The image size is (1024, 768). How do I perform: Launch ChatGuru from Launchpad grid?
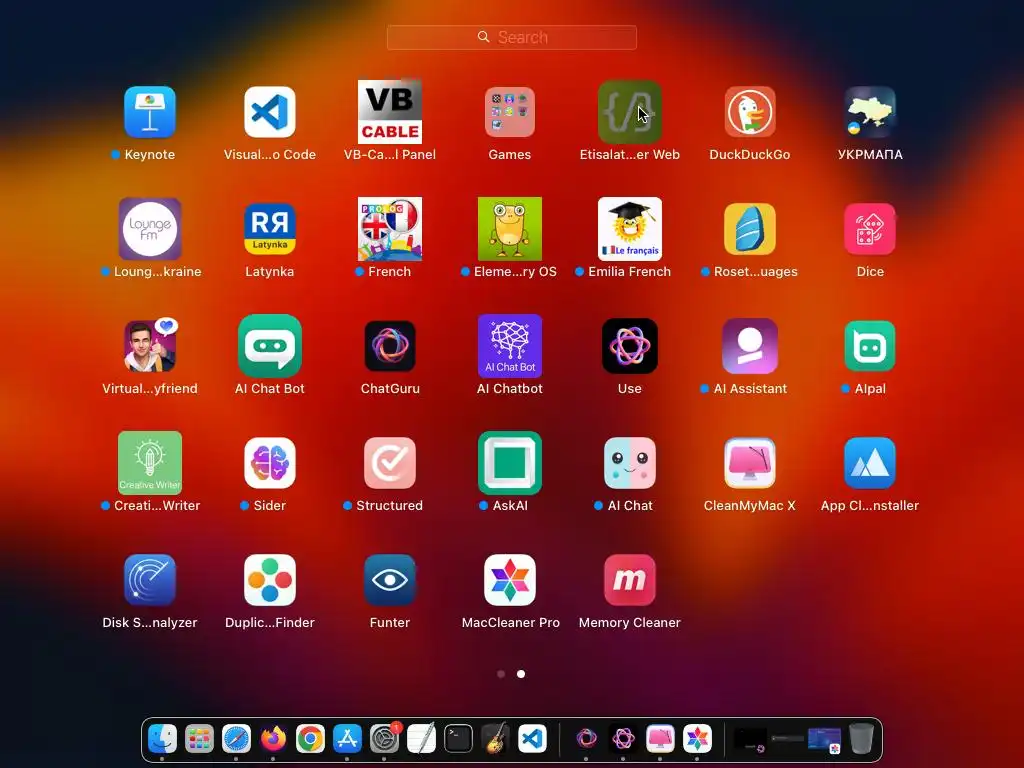pyautogui.click(x=390, y=346)
